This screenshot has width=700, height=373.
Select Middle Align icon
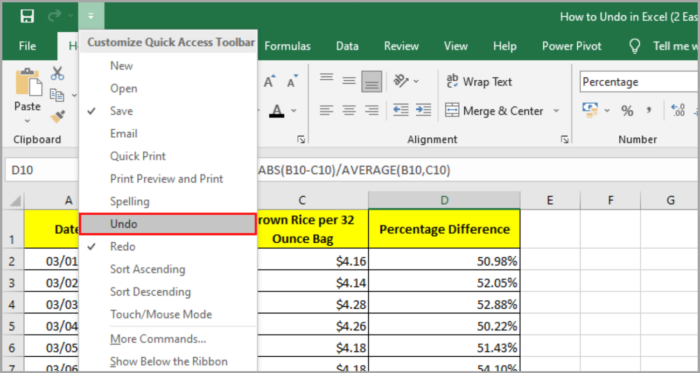pyautogui.click(x=349, y=82)
